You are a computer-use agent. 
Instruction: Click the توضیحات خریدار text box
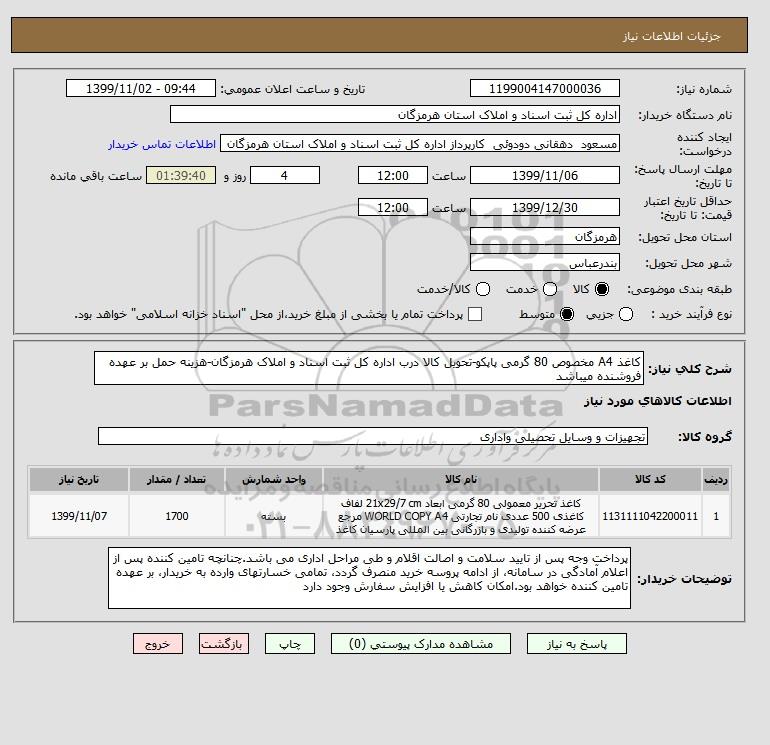pos(369,578)
